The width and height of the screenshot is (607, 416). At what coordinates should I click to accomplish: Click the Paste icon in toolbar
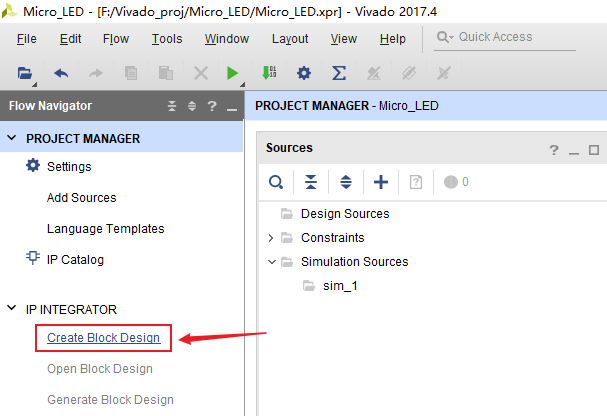point(166,73)
